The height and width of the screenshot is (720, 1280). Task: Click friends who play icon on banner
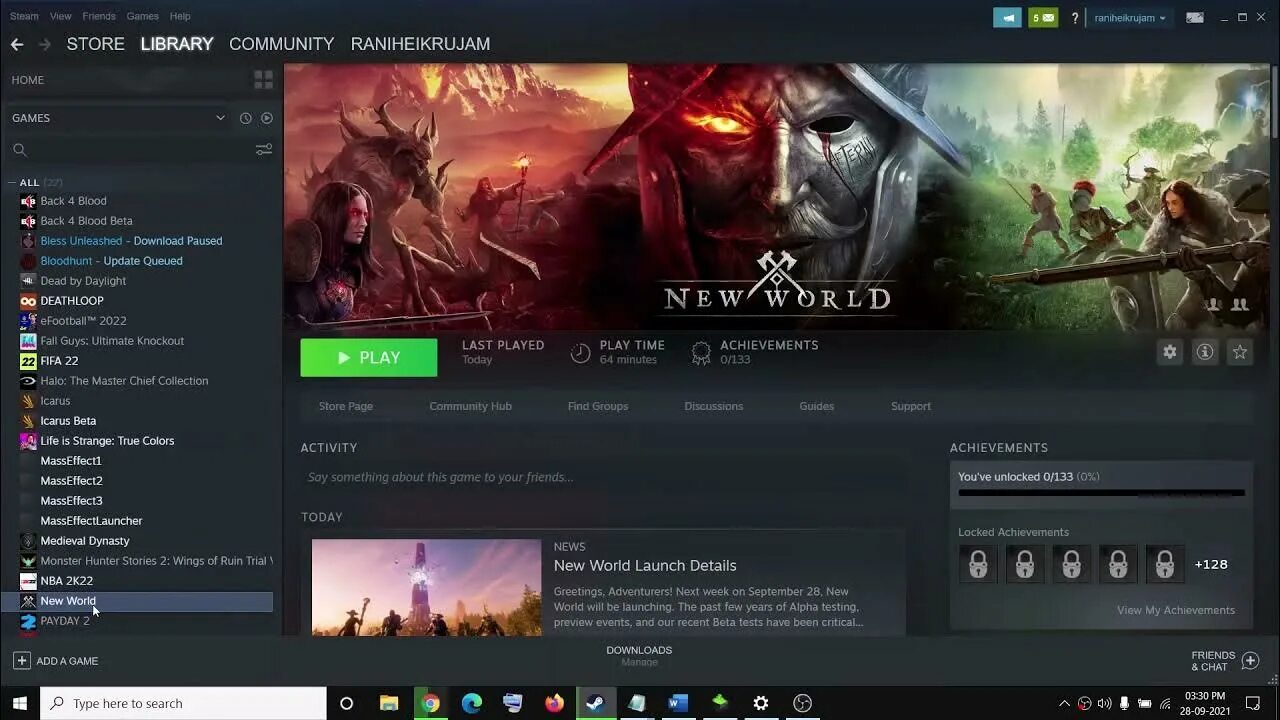point(1240,304)
